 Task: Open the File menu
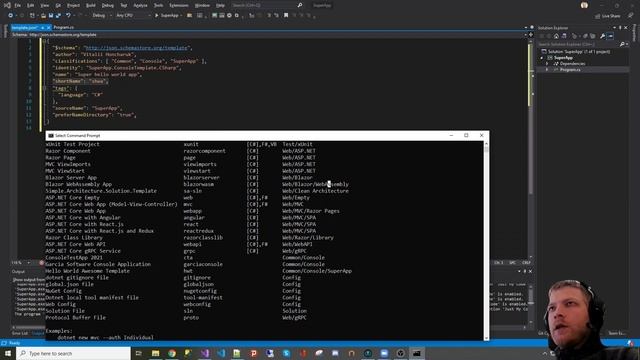click(x=18, y=5)
